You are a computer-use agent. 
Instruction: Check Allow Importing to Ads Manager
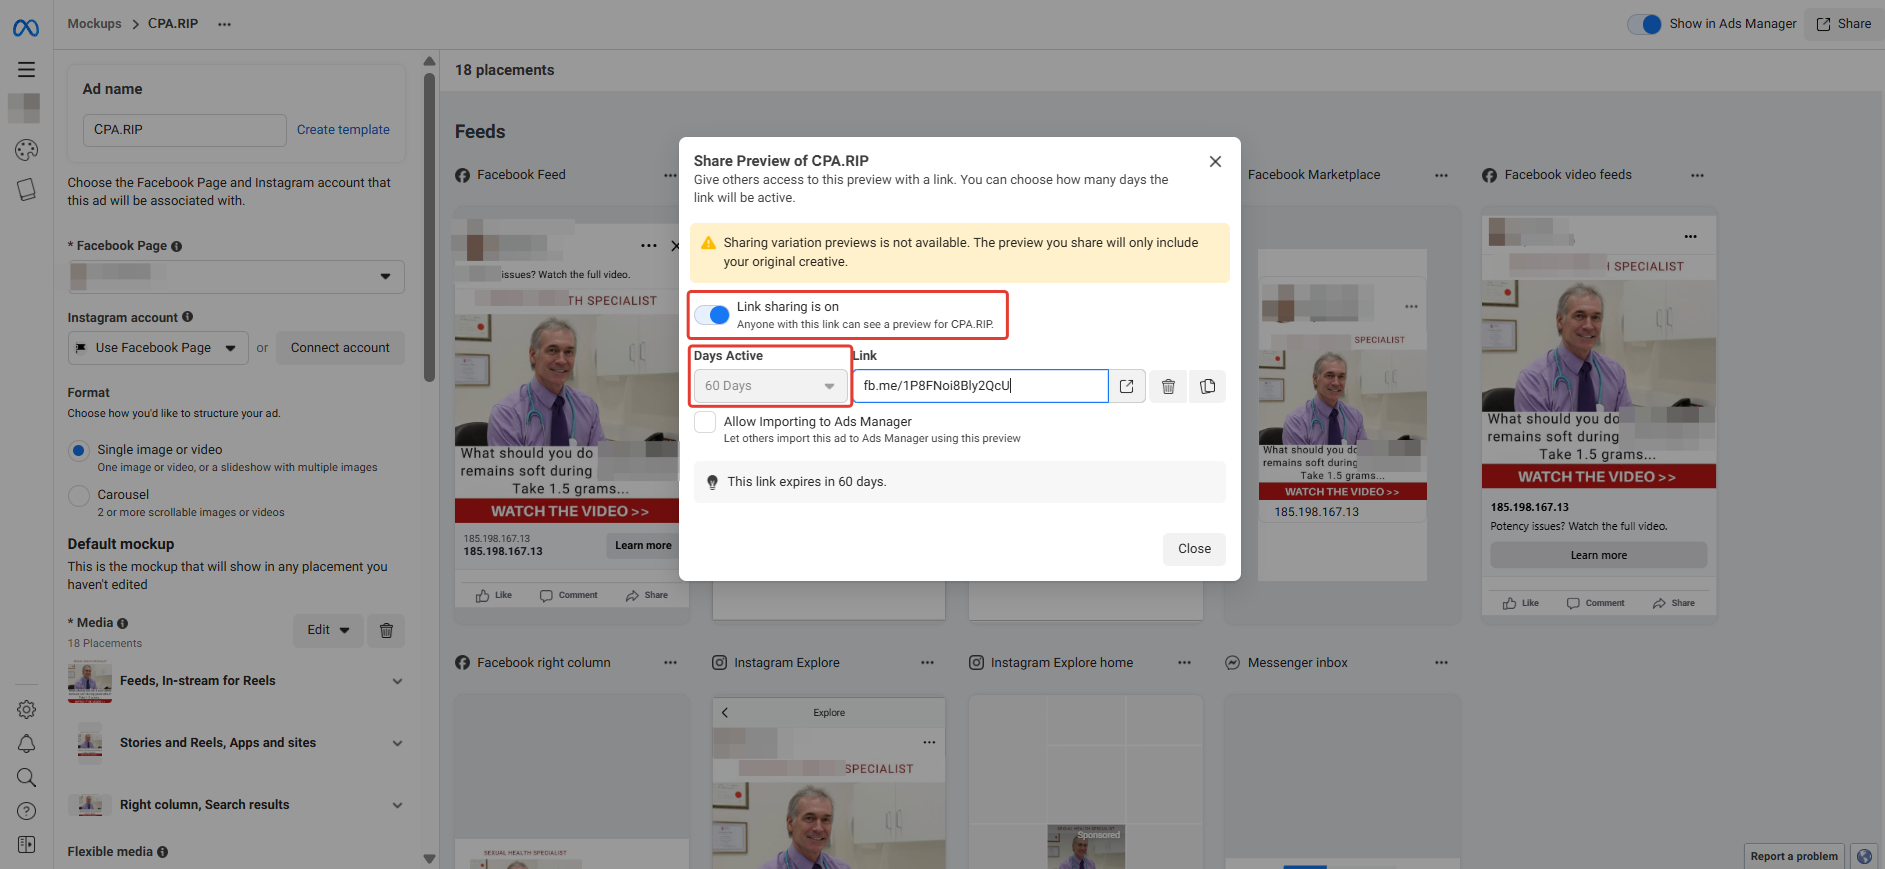click(x=705, y=422)
